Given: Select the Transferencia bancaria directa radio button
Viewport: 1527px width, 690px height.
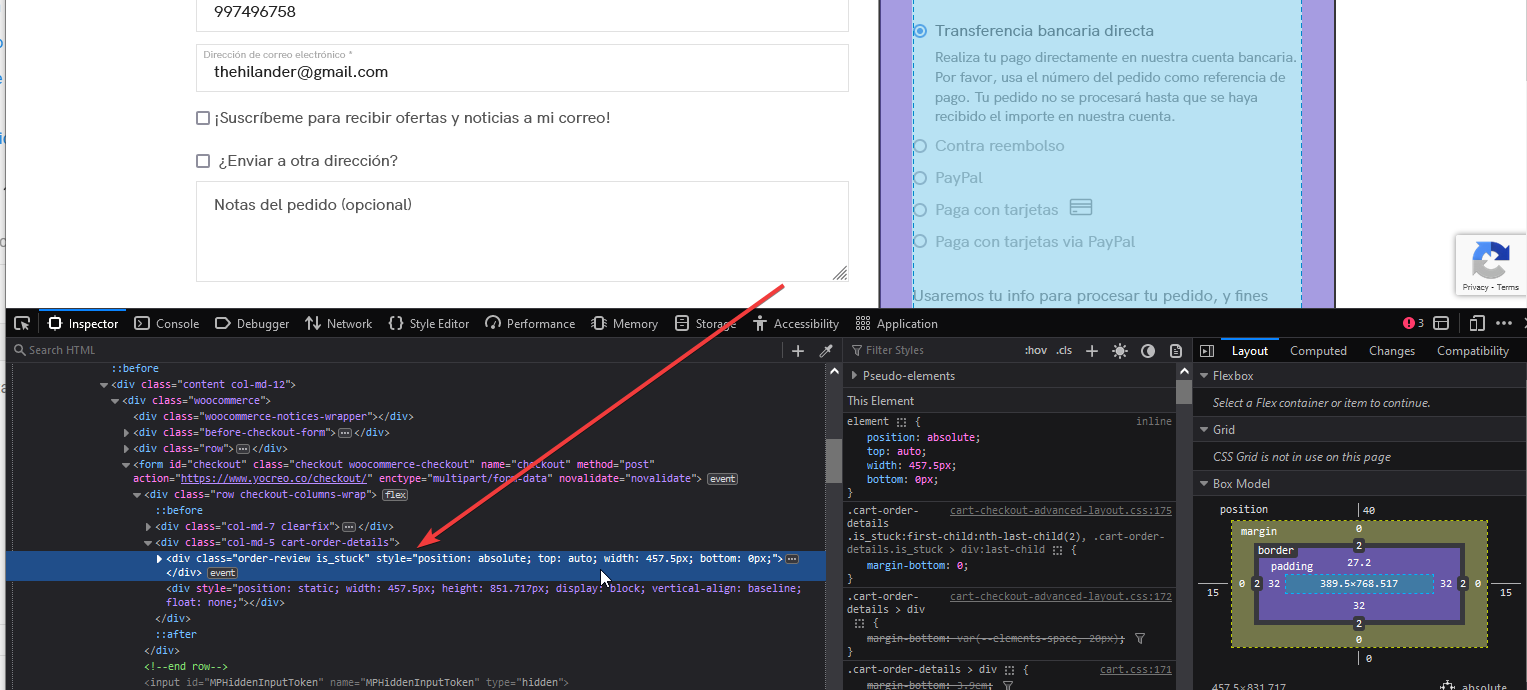Looking at the screenshot, I should click(920, 31).
